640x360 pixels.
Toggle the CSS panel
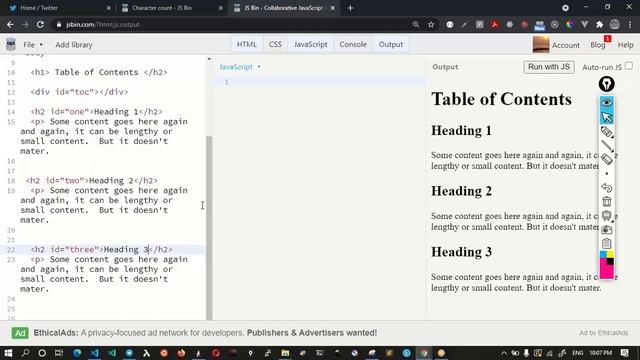click(x=275, y=44)
